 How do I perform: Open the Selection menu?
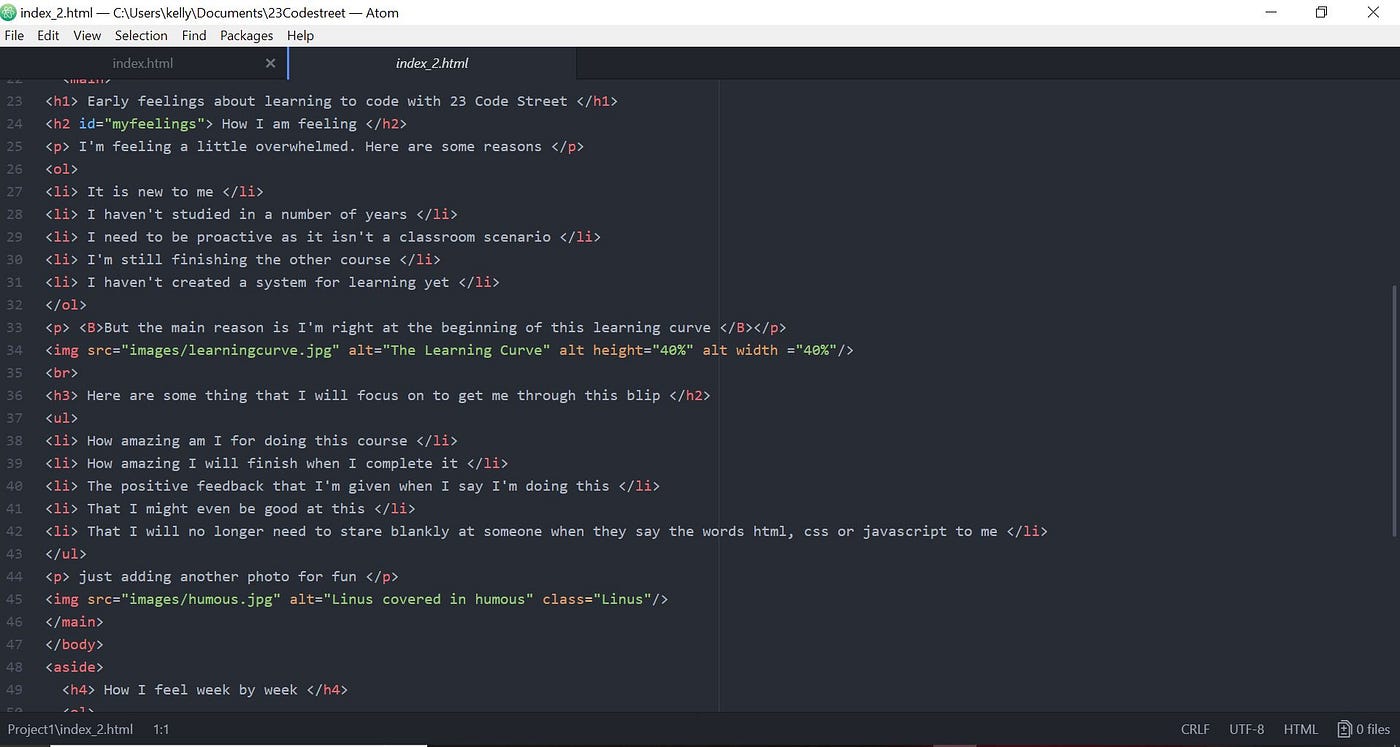140,35
